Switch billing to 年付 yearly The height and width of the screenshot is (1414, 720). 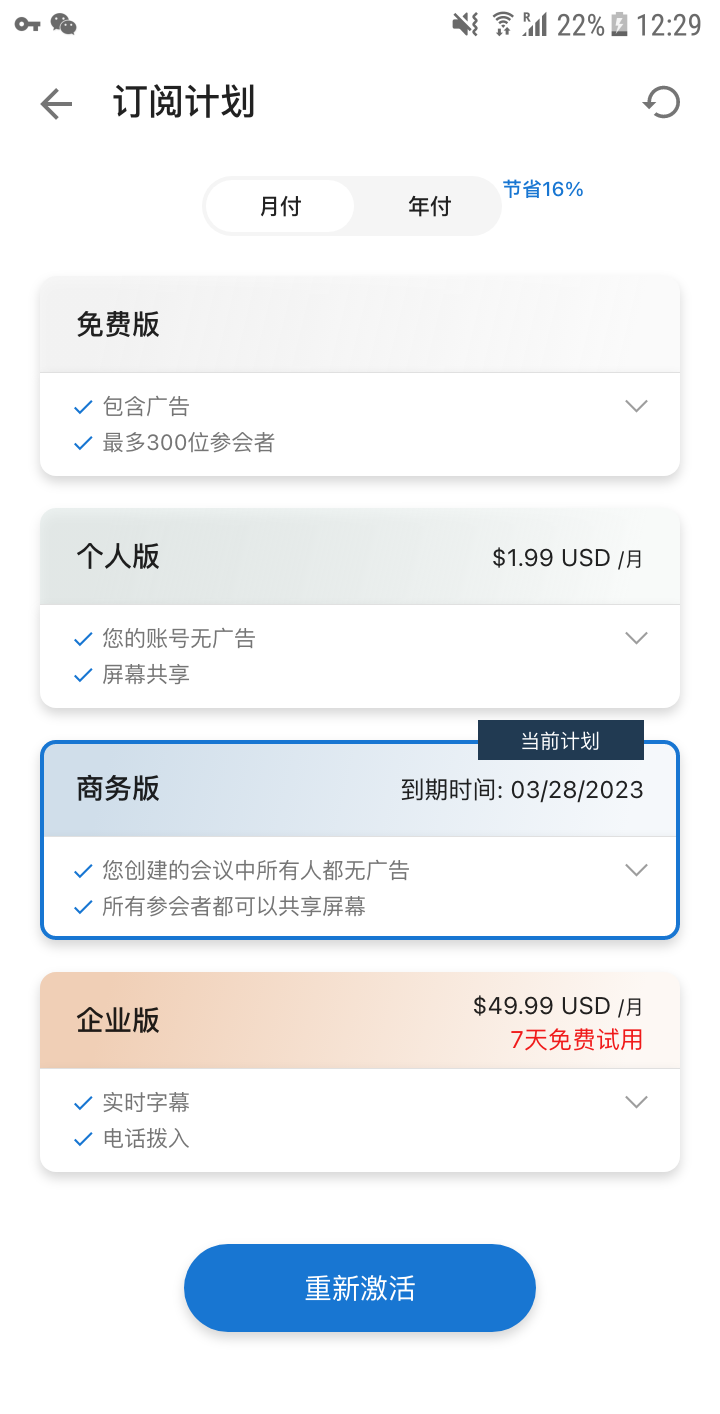(x=429, y=207)
